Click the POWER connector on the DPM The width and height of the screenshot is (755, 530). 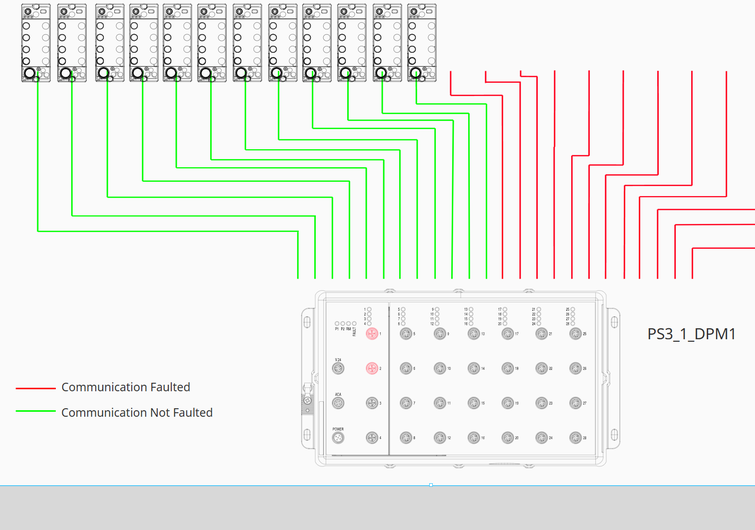click(338, 438)
